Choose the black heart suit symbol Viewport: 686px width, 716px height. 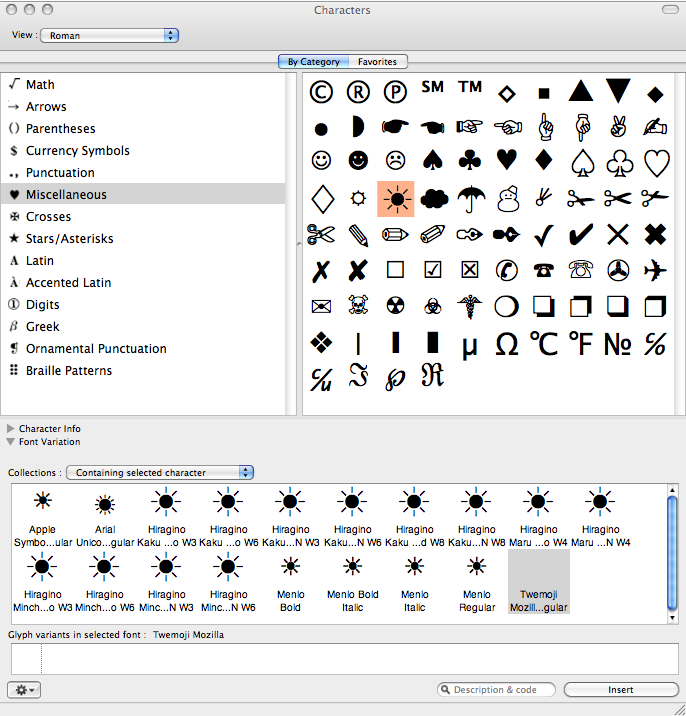(x=507, y=160)
